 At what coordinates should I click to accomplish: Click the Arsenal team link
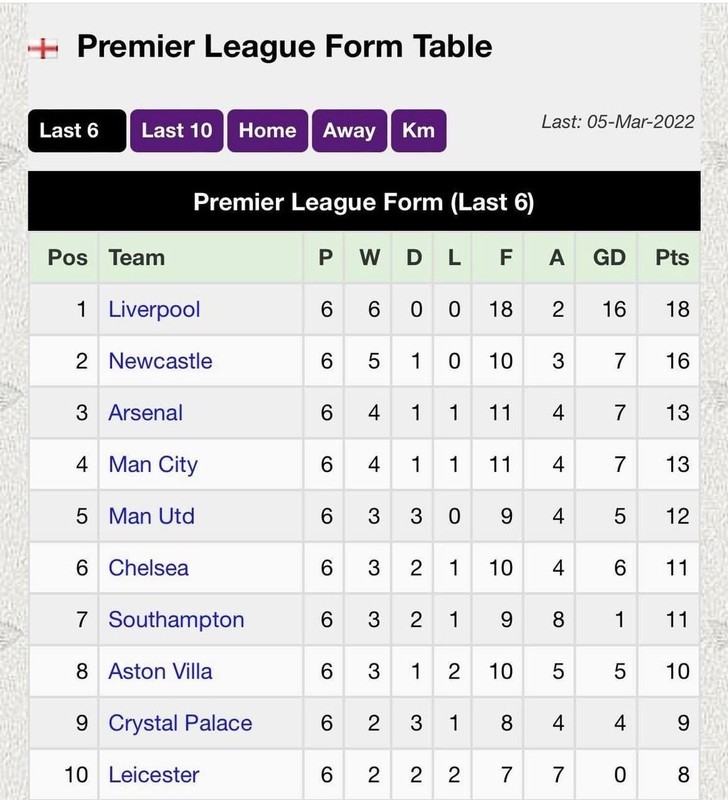146,412
